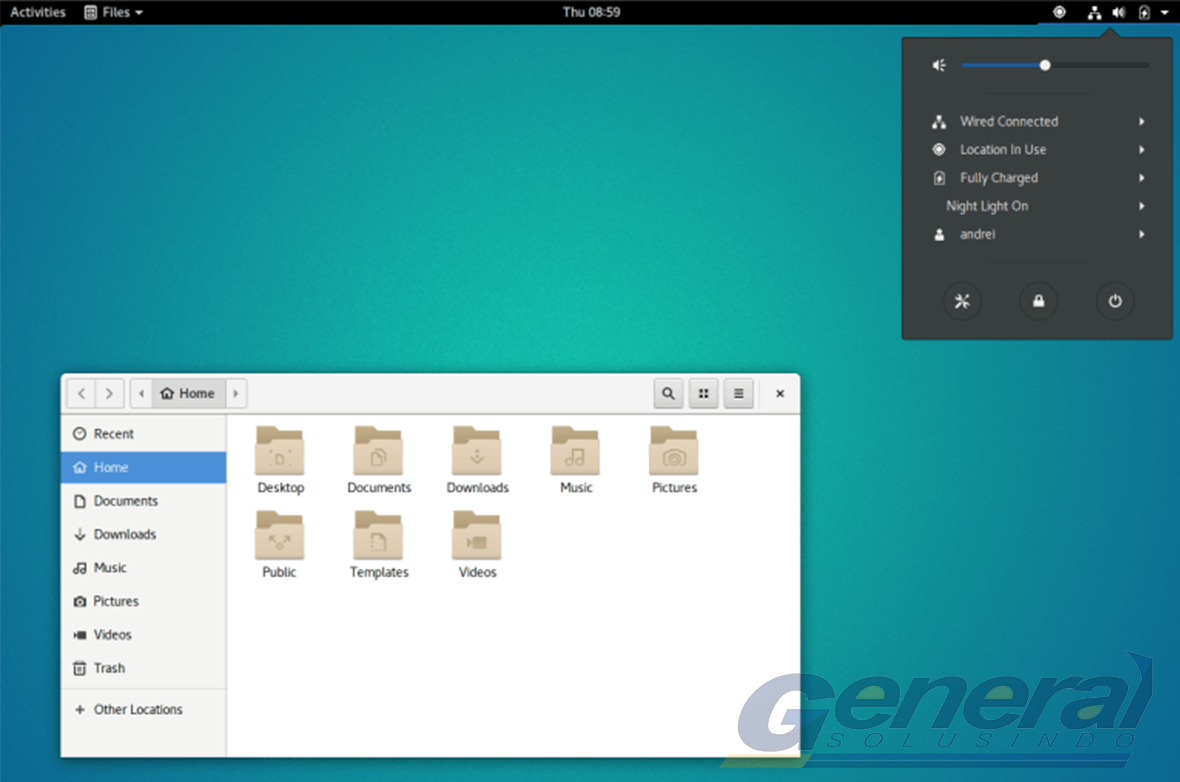
Task: Expand the Night Light On submenu
Action: [x=1038, y=206]
